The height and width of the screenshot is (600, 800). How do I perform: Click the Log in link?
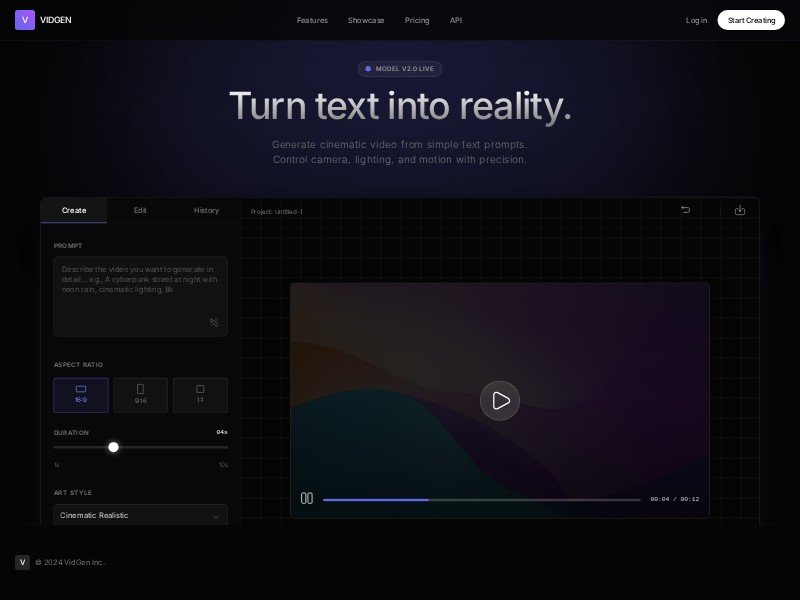(696, 20)
